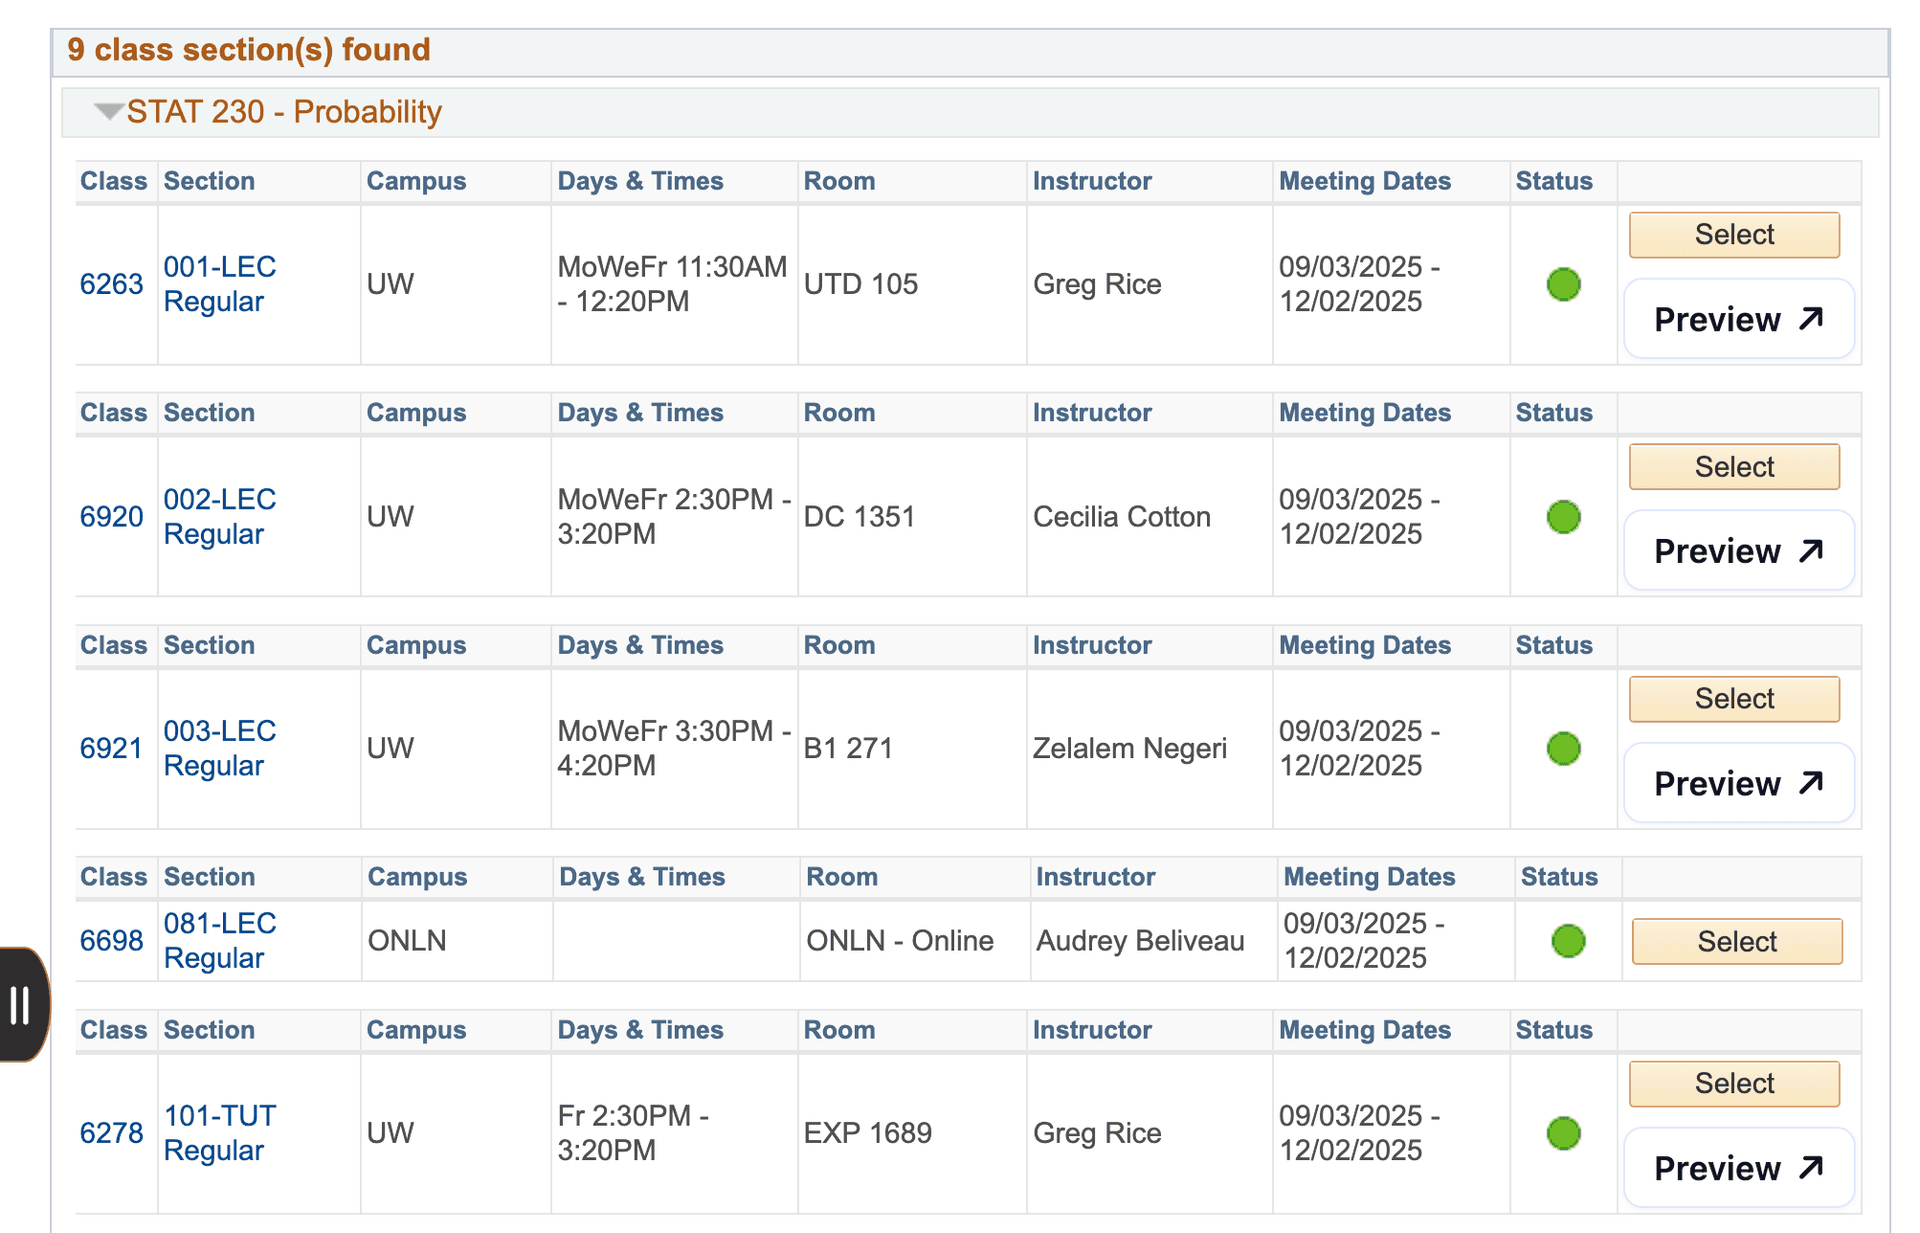The width and height of the screenshot is (1920, 1233).
Task: Collapse the STAT 230 - Probability section
Action: coord(108,112)
